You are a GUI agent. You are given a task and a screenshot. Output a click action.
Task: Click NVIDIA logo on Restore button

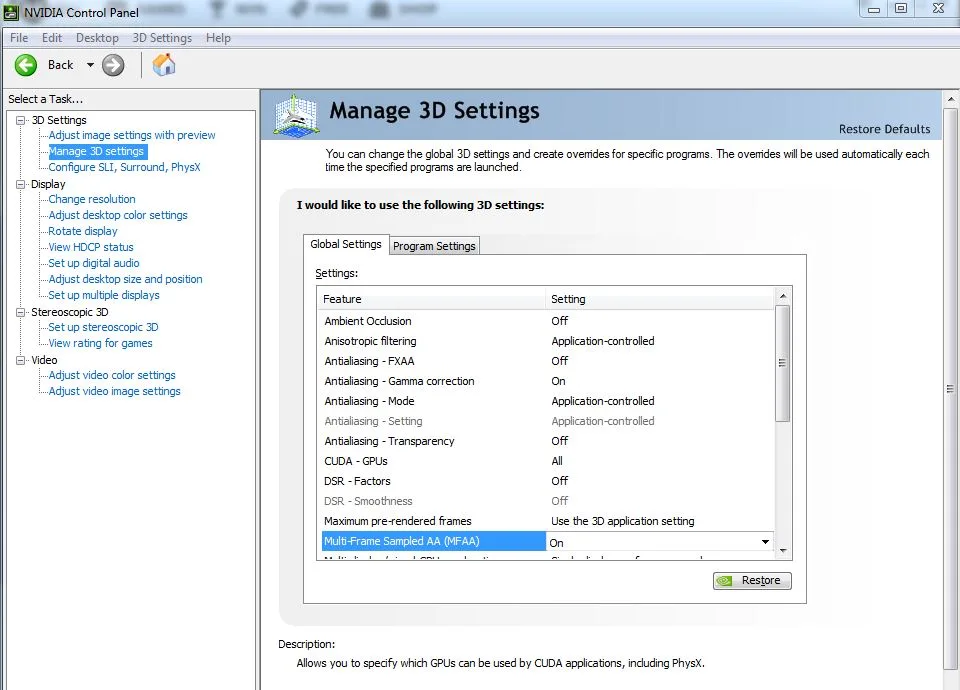[724, 580]
